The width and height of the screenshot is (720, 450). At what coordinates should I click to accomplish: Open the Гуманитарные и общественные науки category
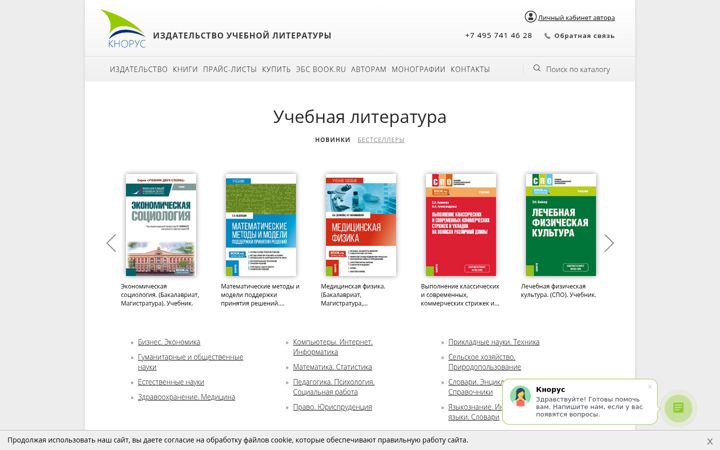[190, 362]
